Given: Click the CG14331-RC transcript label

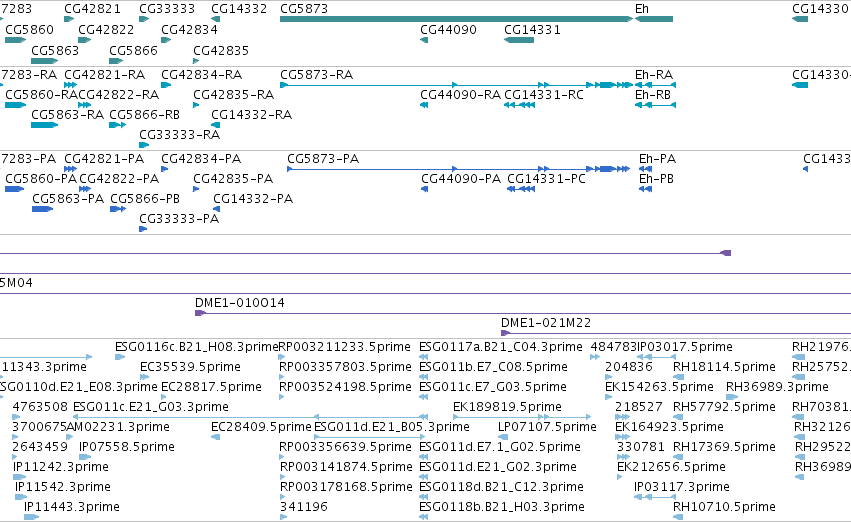Looking at the screenshot, I should (x=544, y=95).
